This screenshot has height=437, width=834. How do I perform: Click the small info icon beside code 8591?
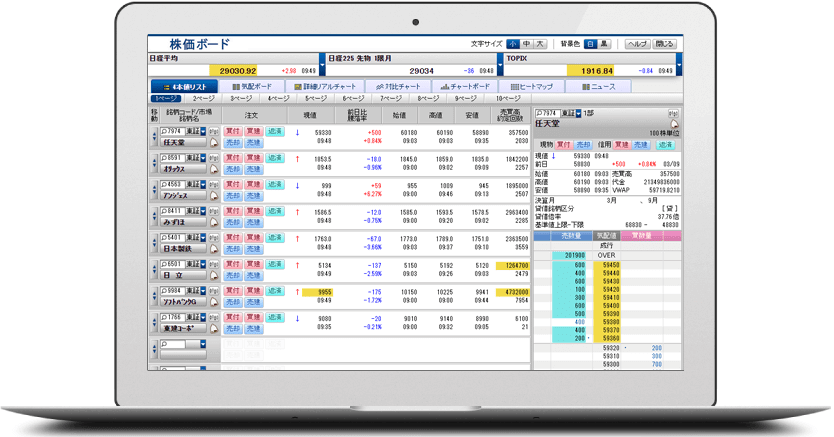pos(214,158)
